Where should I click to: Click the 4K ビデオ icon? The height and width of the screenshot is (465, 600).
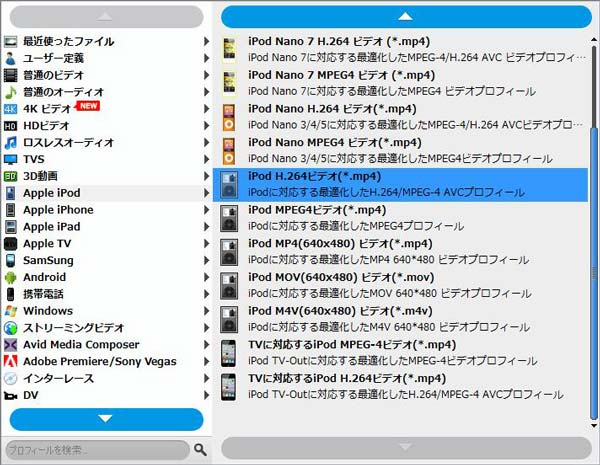pyautogui.click(x=10, y=109)
